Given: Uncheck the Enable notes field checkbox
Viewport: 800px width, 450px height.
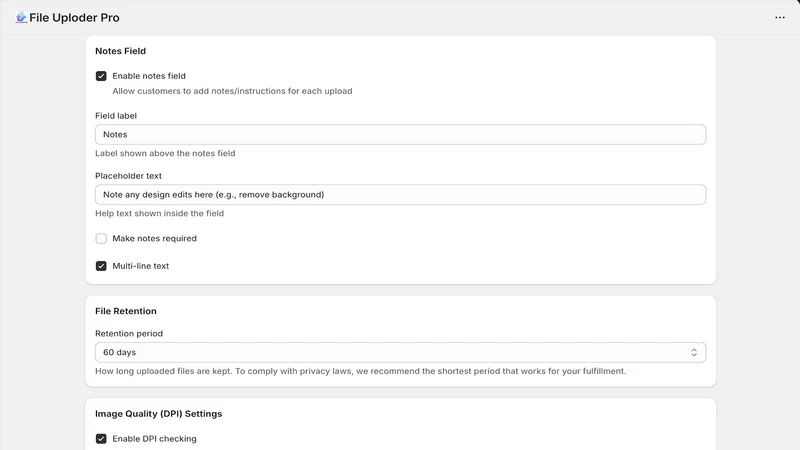Looking at the screenshot, I should click(101, 76).
